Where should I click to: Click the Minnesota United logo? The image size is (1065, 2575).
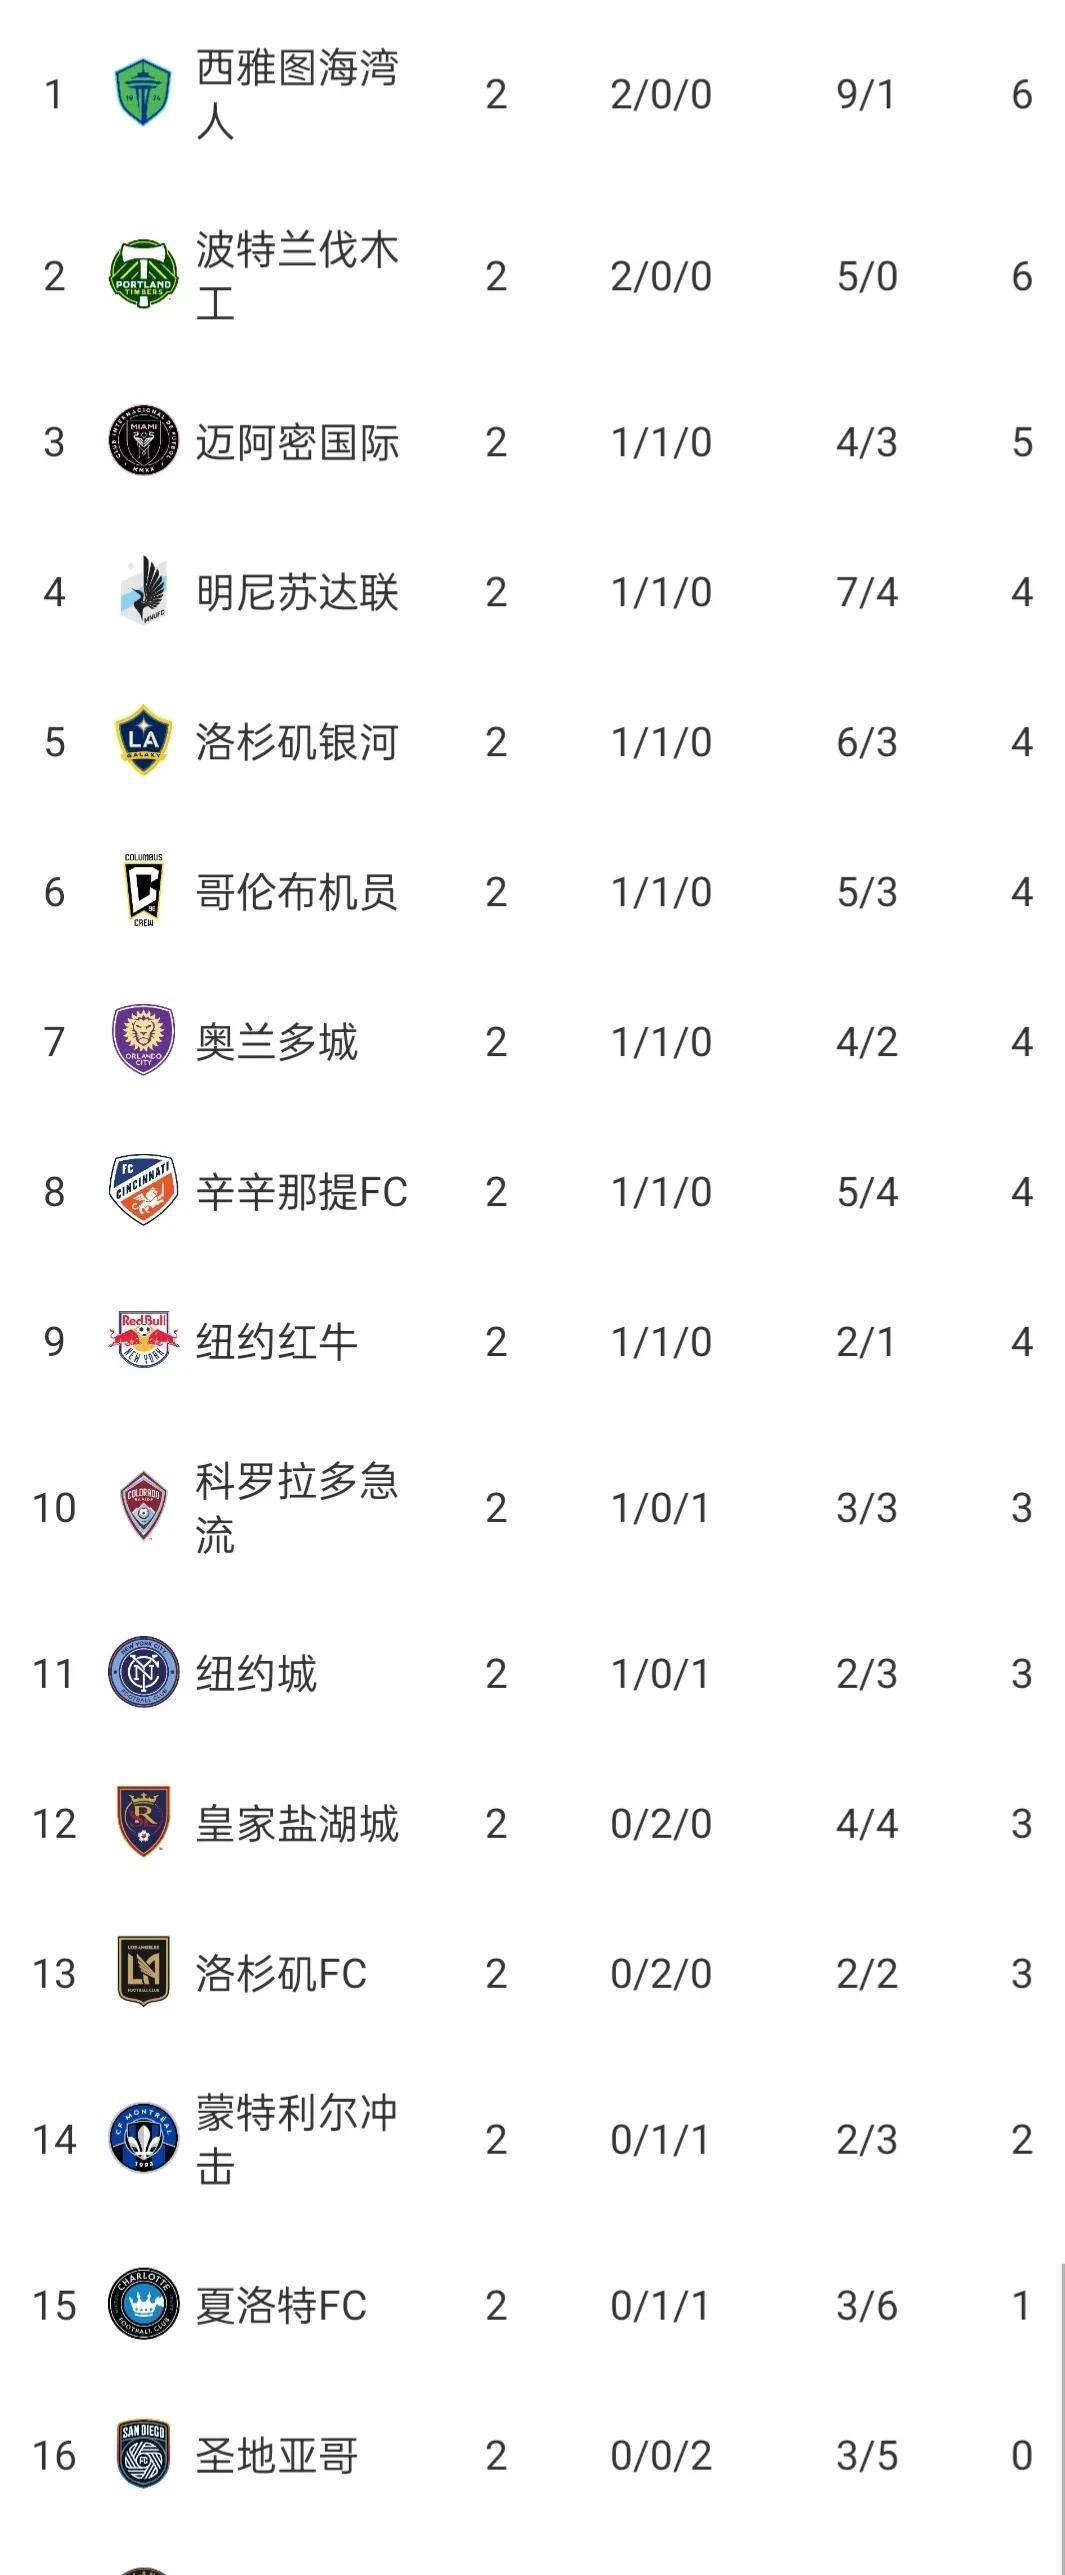pyautogui.click(x=143, y=592)
